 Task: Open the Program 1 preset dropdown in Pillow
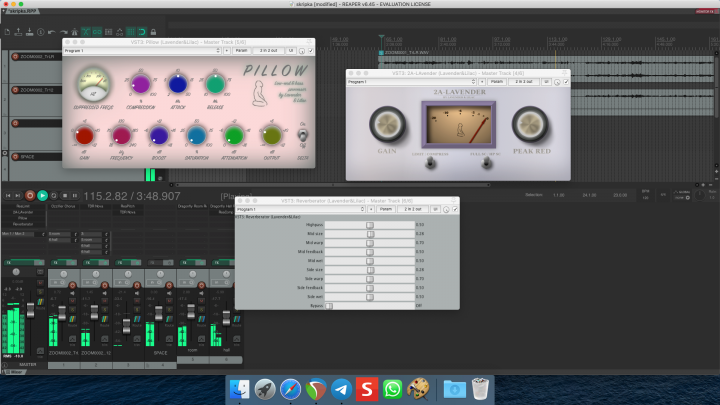click(x=142, y=51)
